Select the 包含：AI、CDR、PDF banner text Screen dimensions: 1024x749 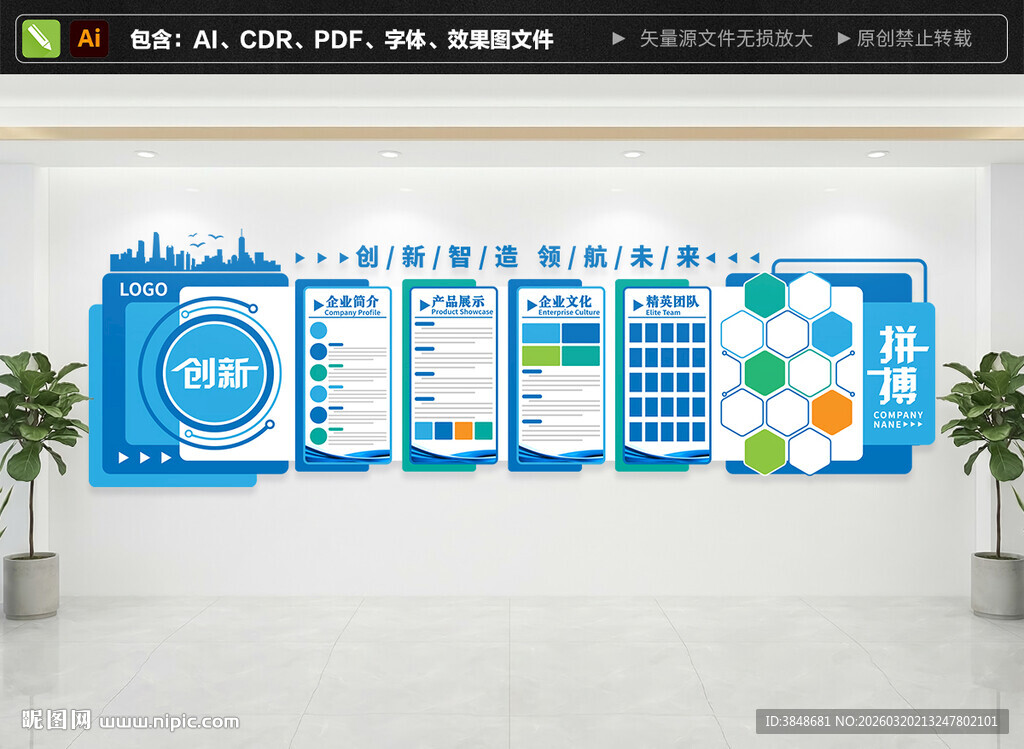(342, 39)
